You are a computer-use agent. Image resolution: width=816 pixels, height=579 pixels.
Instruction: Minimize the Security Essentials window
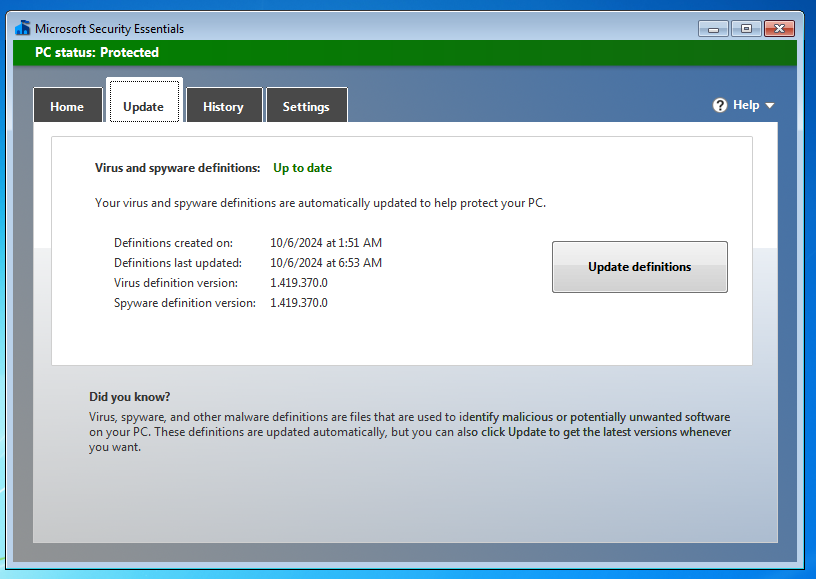[713, 28]
